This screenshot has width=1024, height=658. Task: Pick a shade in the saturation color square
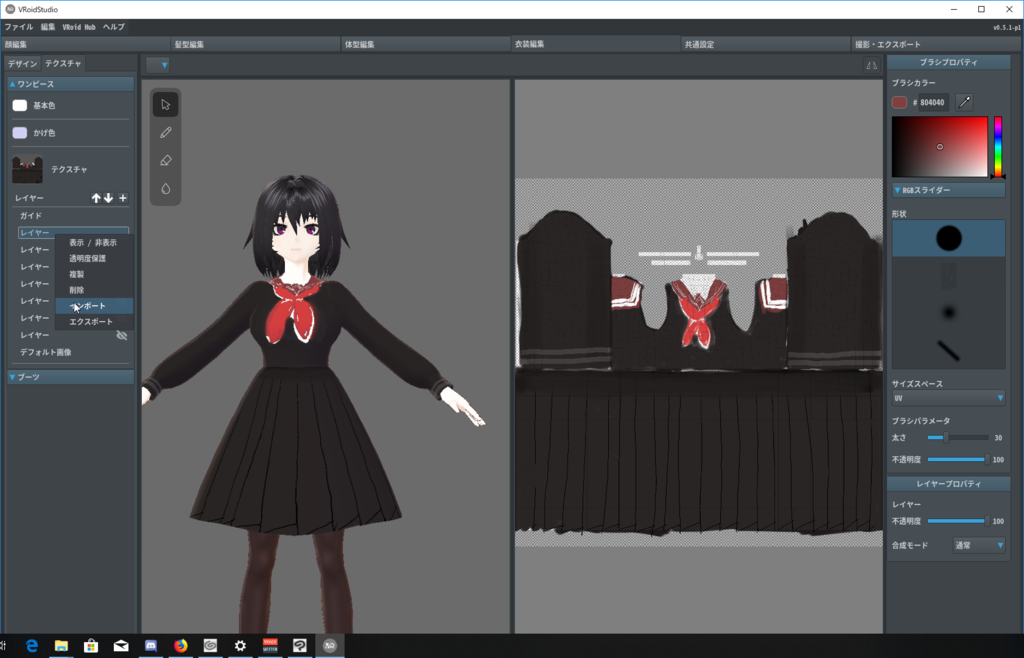pyautogui.click(x=940, y=147)
